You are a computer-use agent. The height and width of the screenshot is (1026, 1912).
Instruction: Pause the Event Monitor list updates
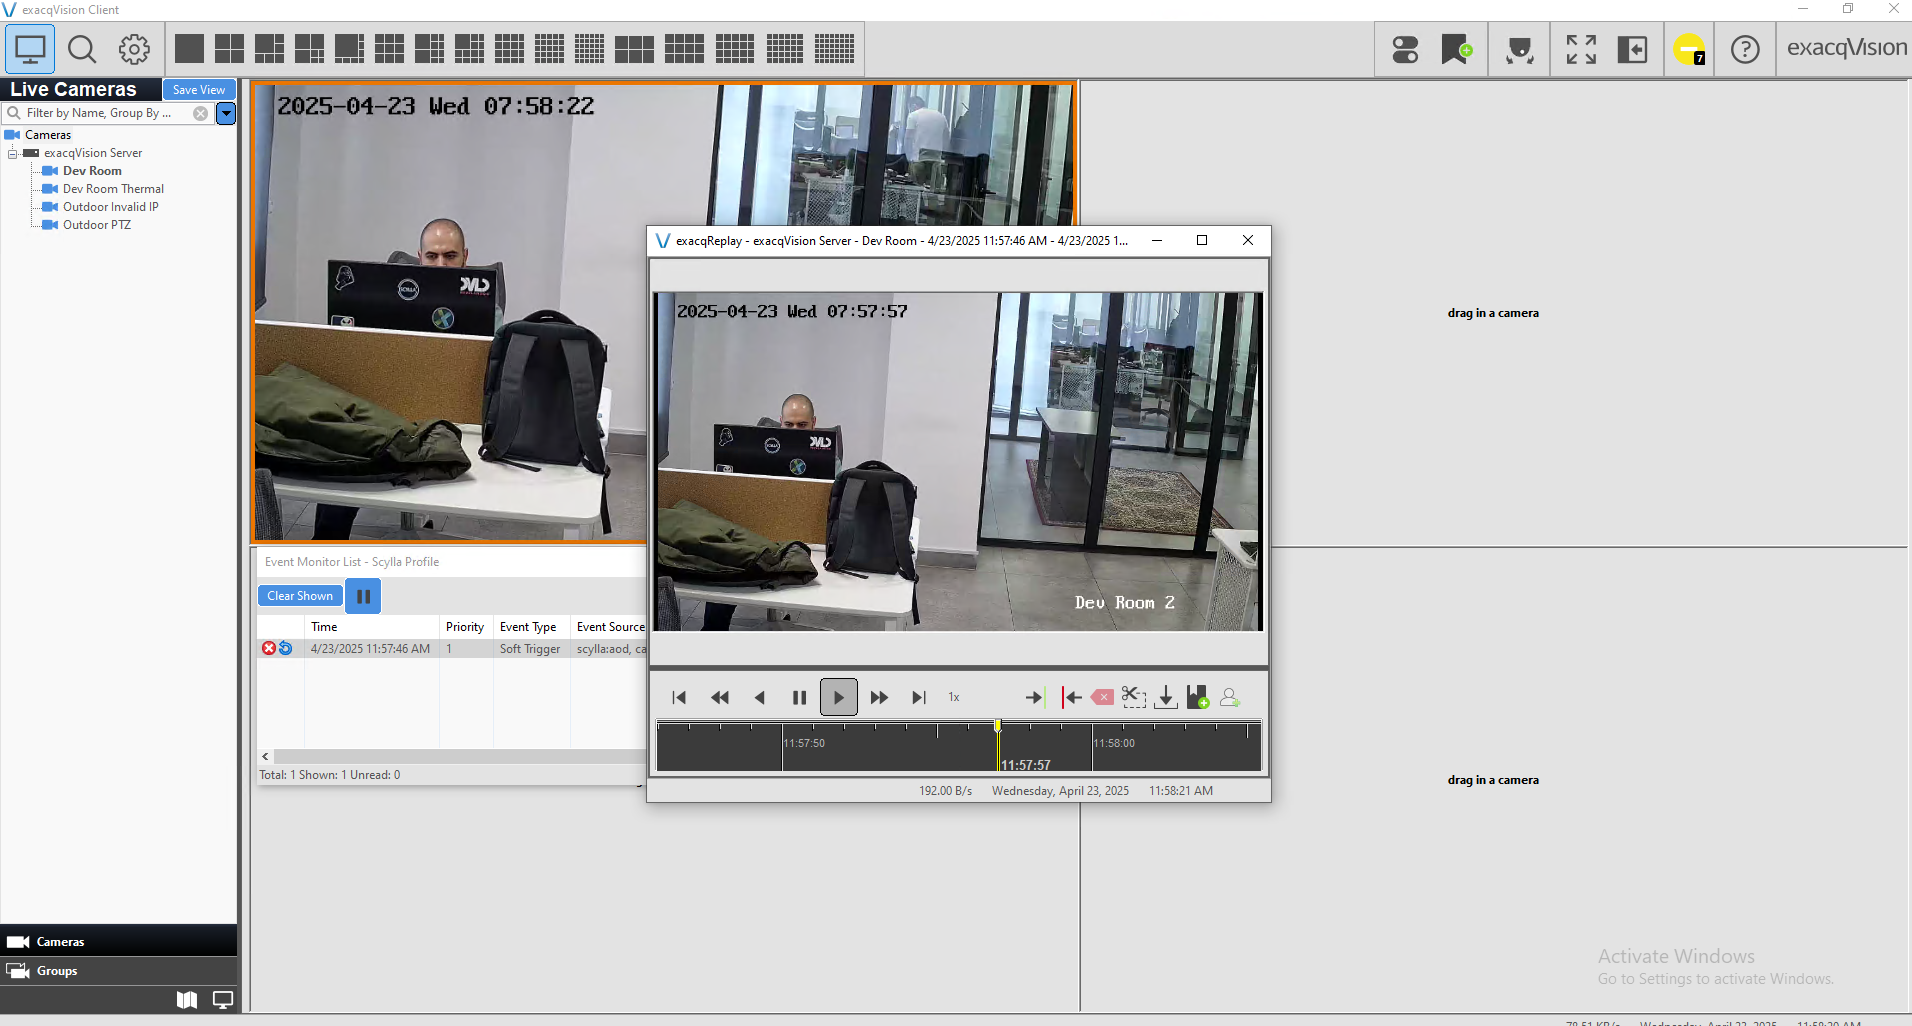[x=363, y=596]
